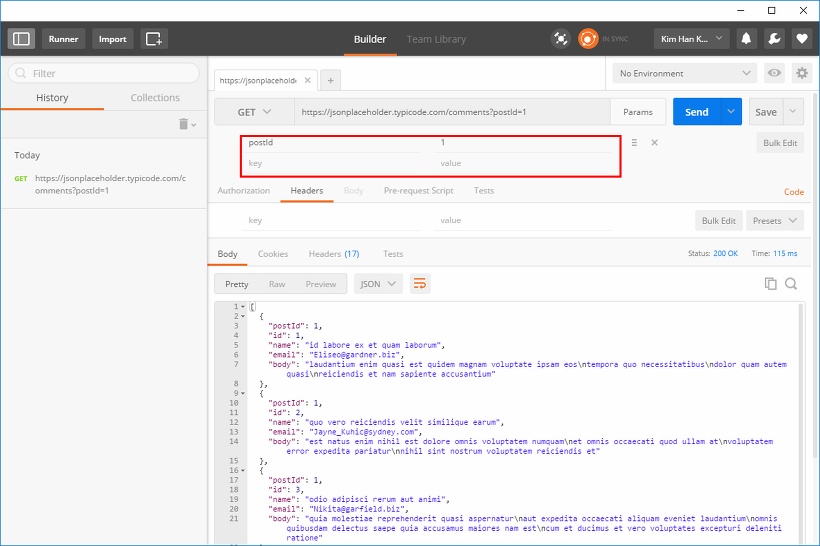The height and width of the screenshot is (546, 820).
Task: Click Bulk Edit beside Presets
Action: tap(719, 221)
